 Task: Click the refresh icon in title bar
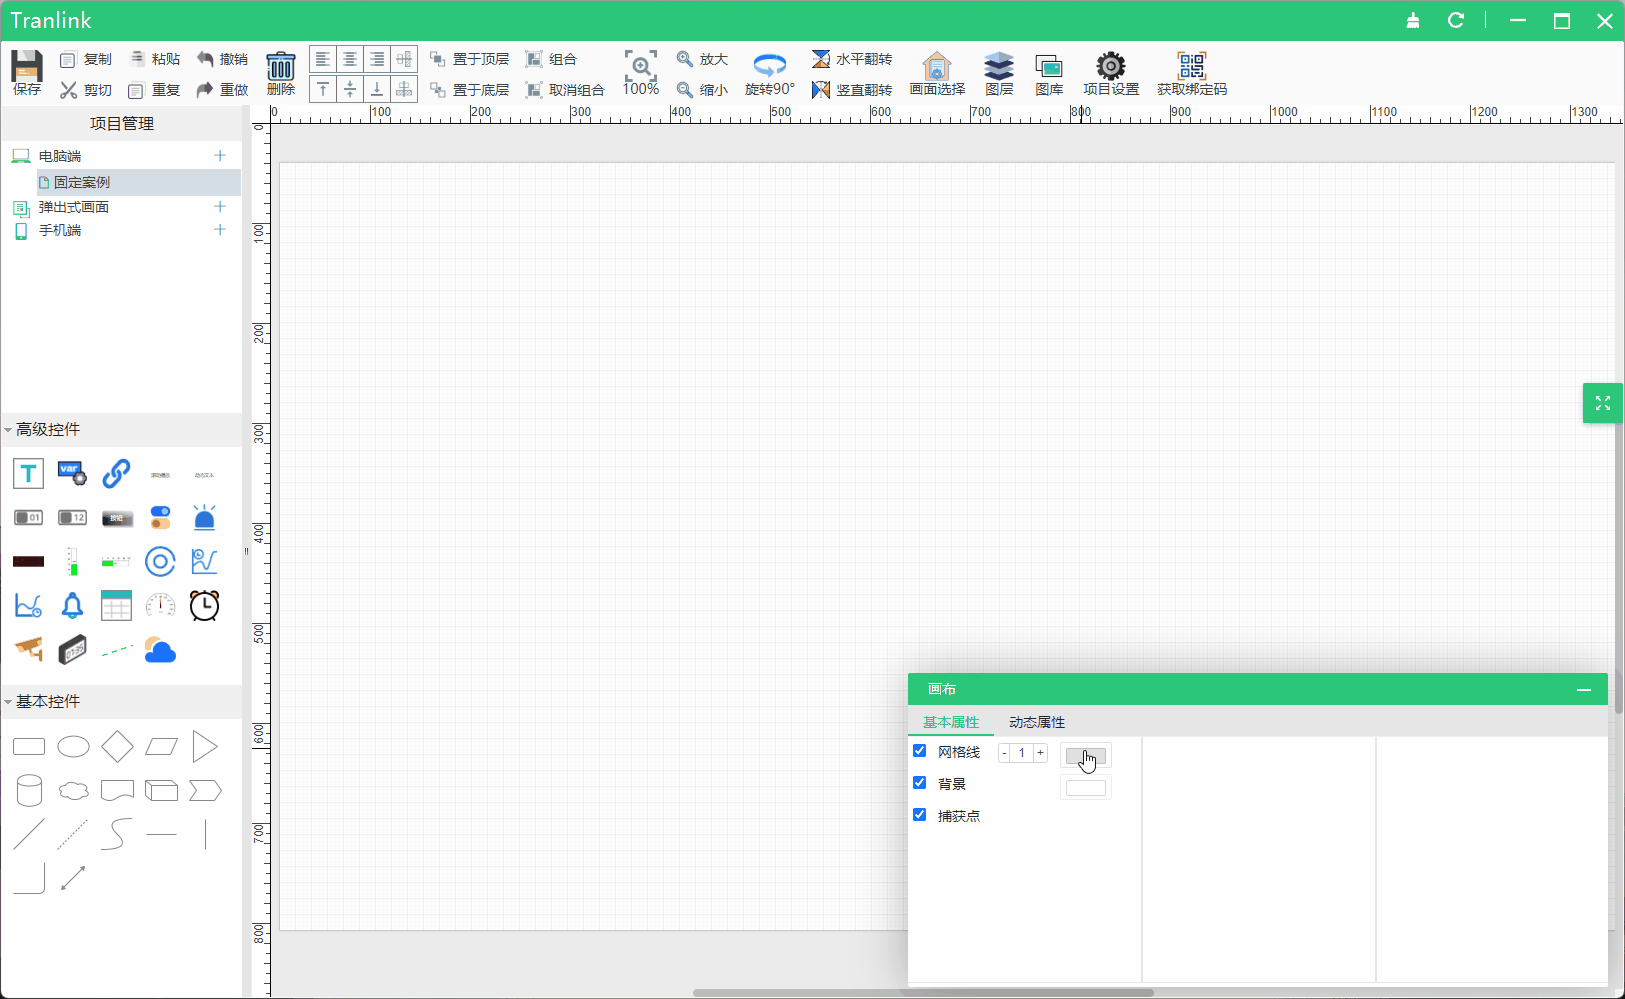[x=1456, y=20]
